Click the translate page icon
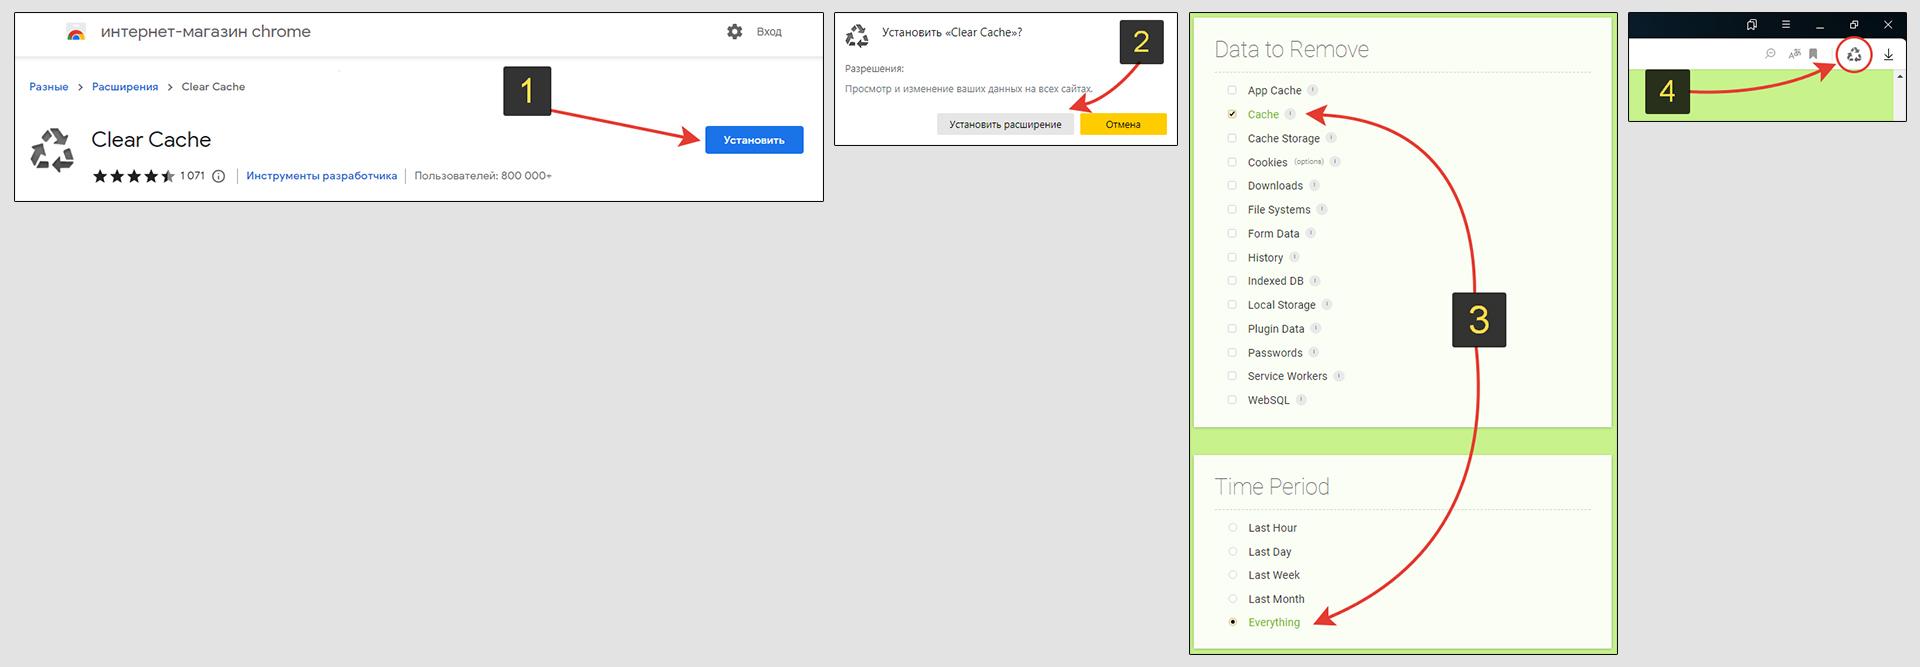The height and width of the screenshot is (667, 1920). [x=1794, y=54]
